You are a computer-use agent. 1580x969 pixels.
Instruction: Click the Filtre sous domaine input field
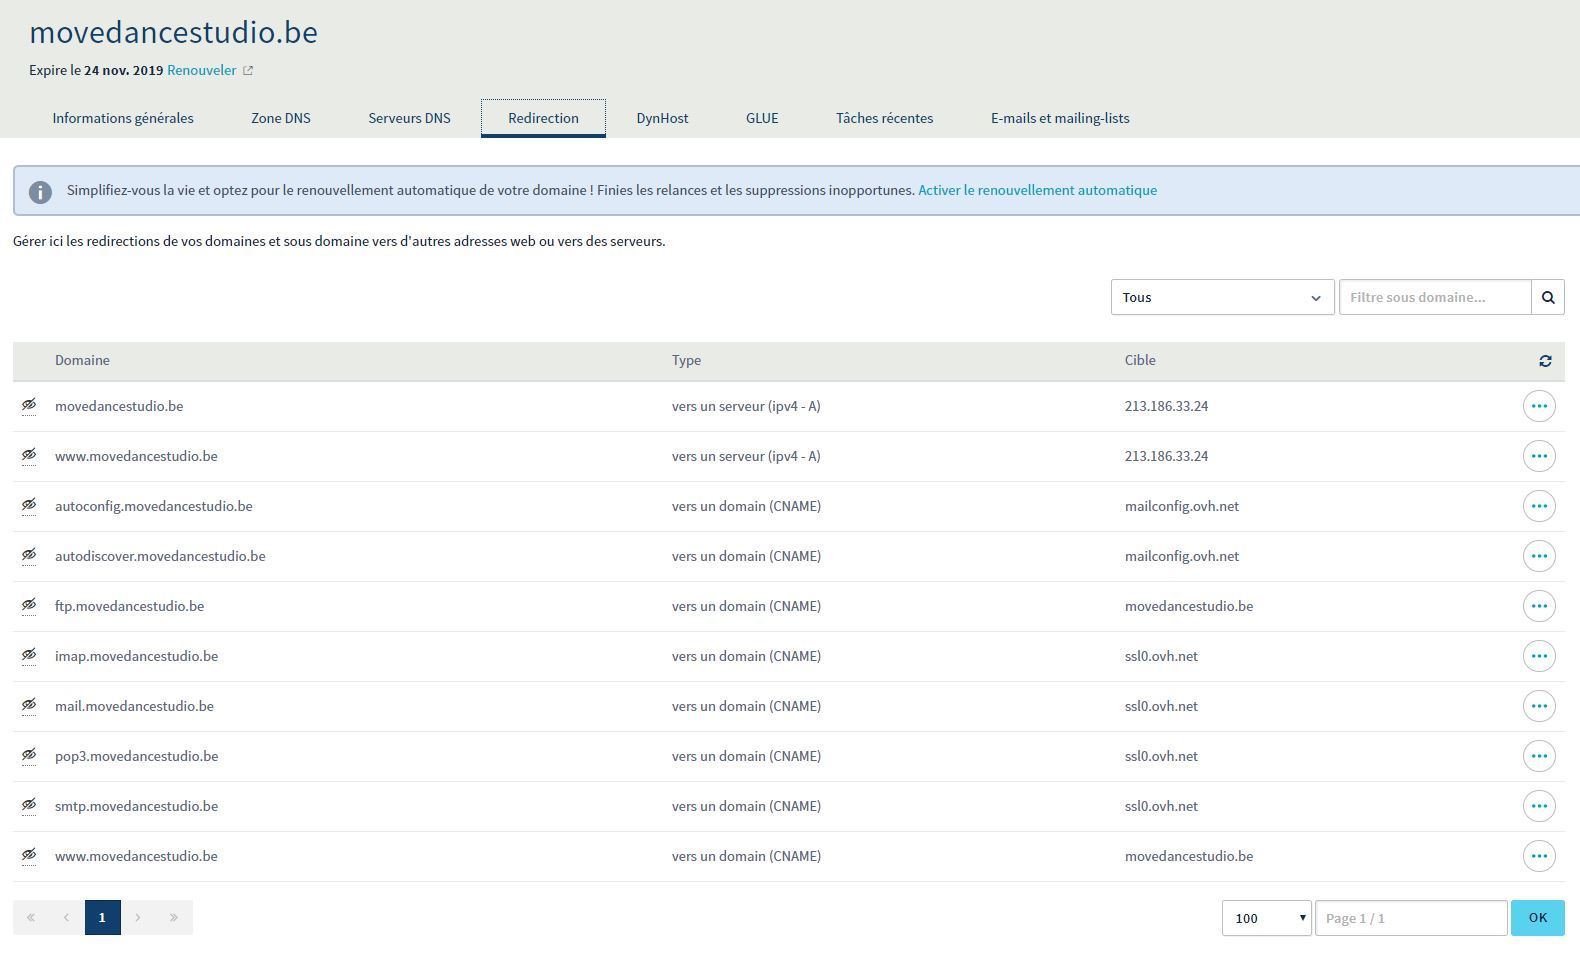point(1434,297)
